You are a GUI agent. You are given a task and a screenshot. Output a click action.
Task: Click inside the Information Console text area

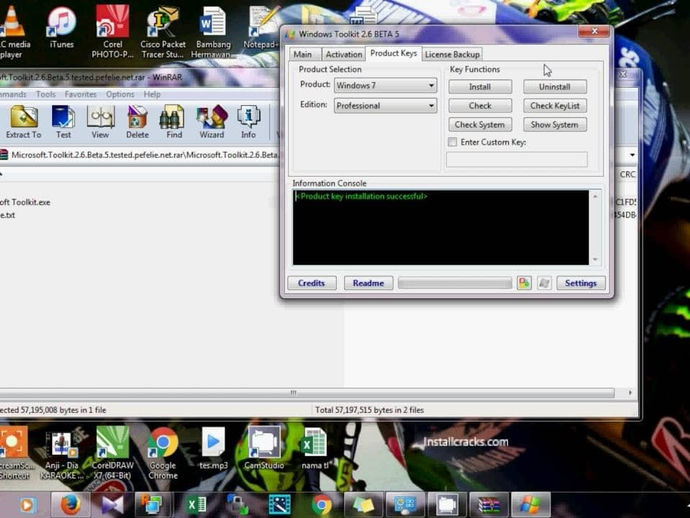[x=441, y=228]
